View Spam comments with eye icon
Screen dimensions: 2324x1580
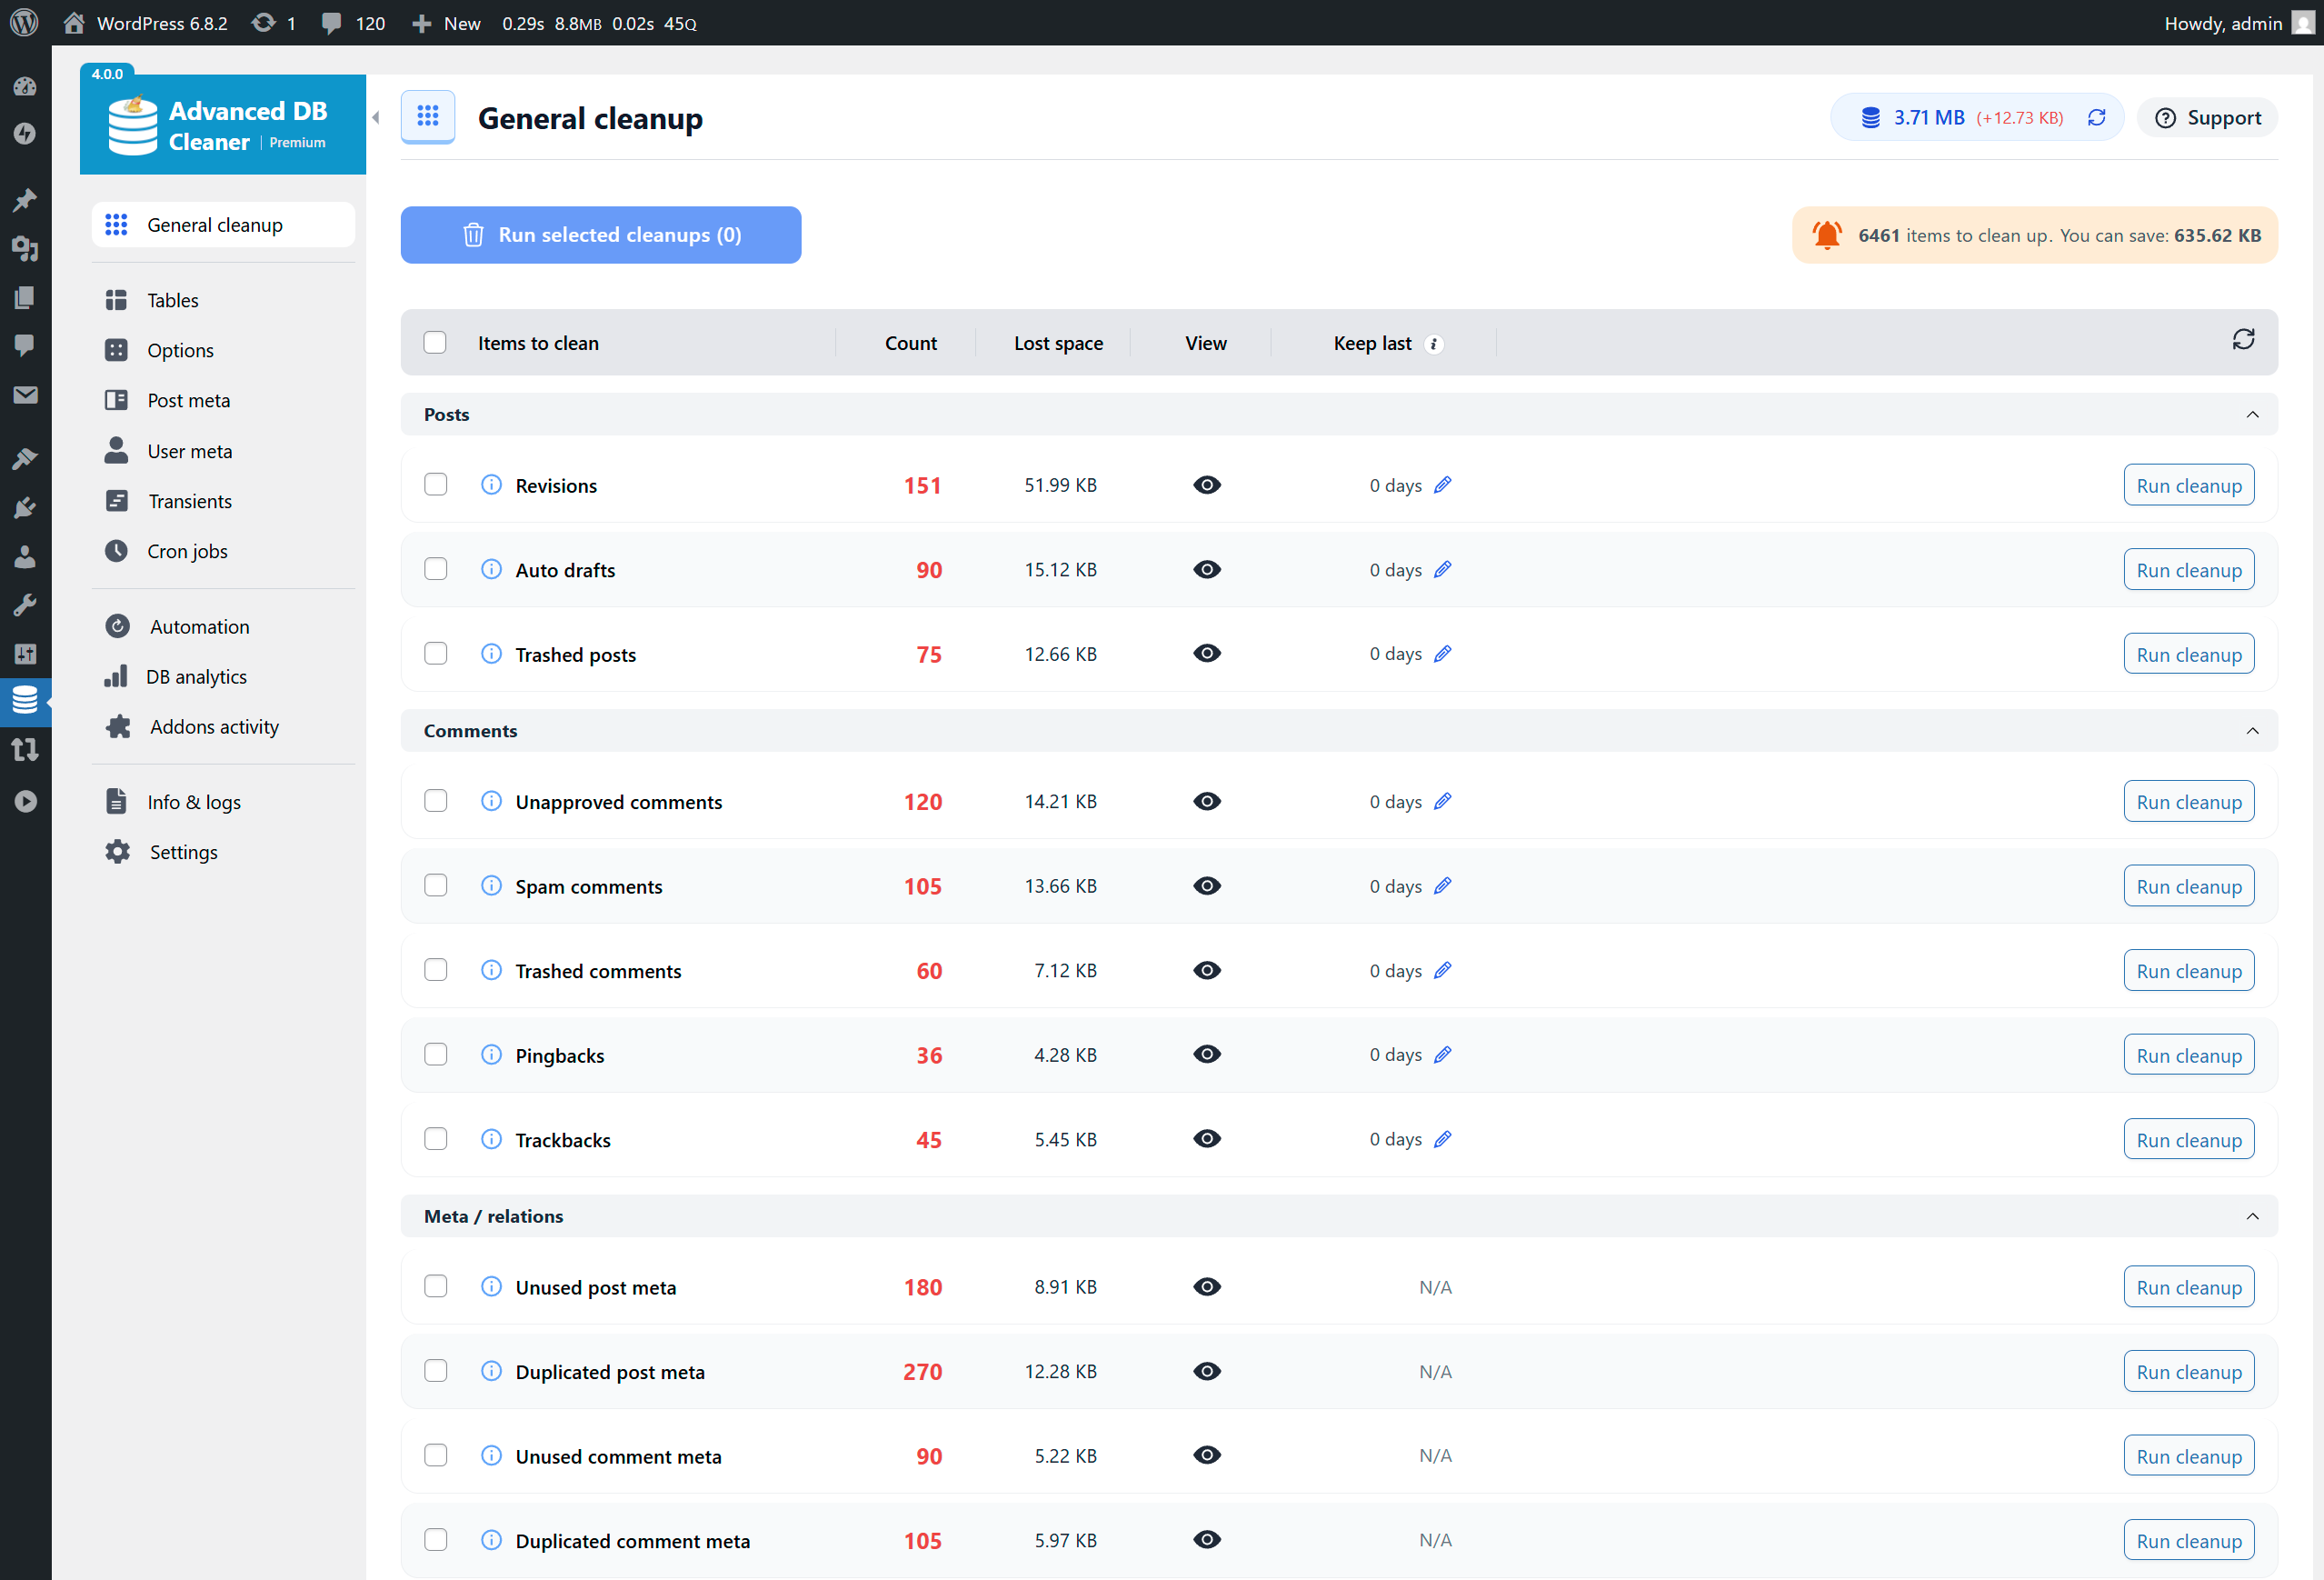(x=1206, y=886)
